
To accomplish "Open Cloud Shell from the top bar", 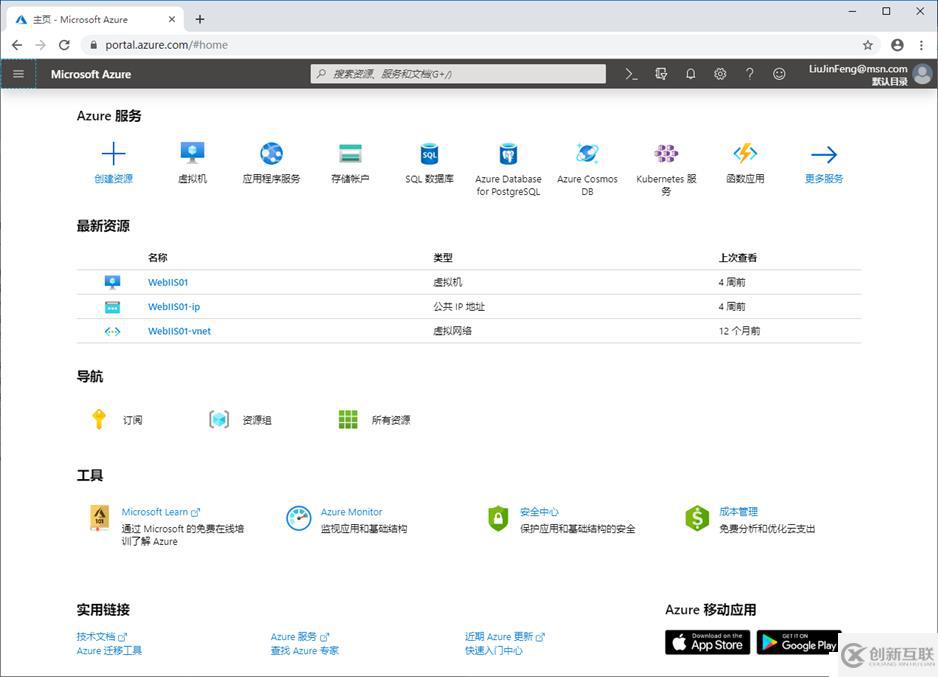I will point(631,74).
